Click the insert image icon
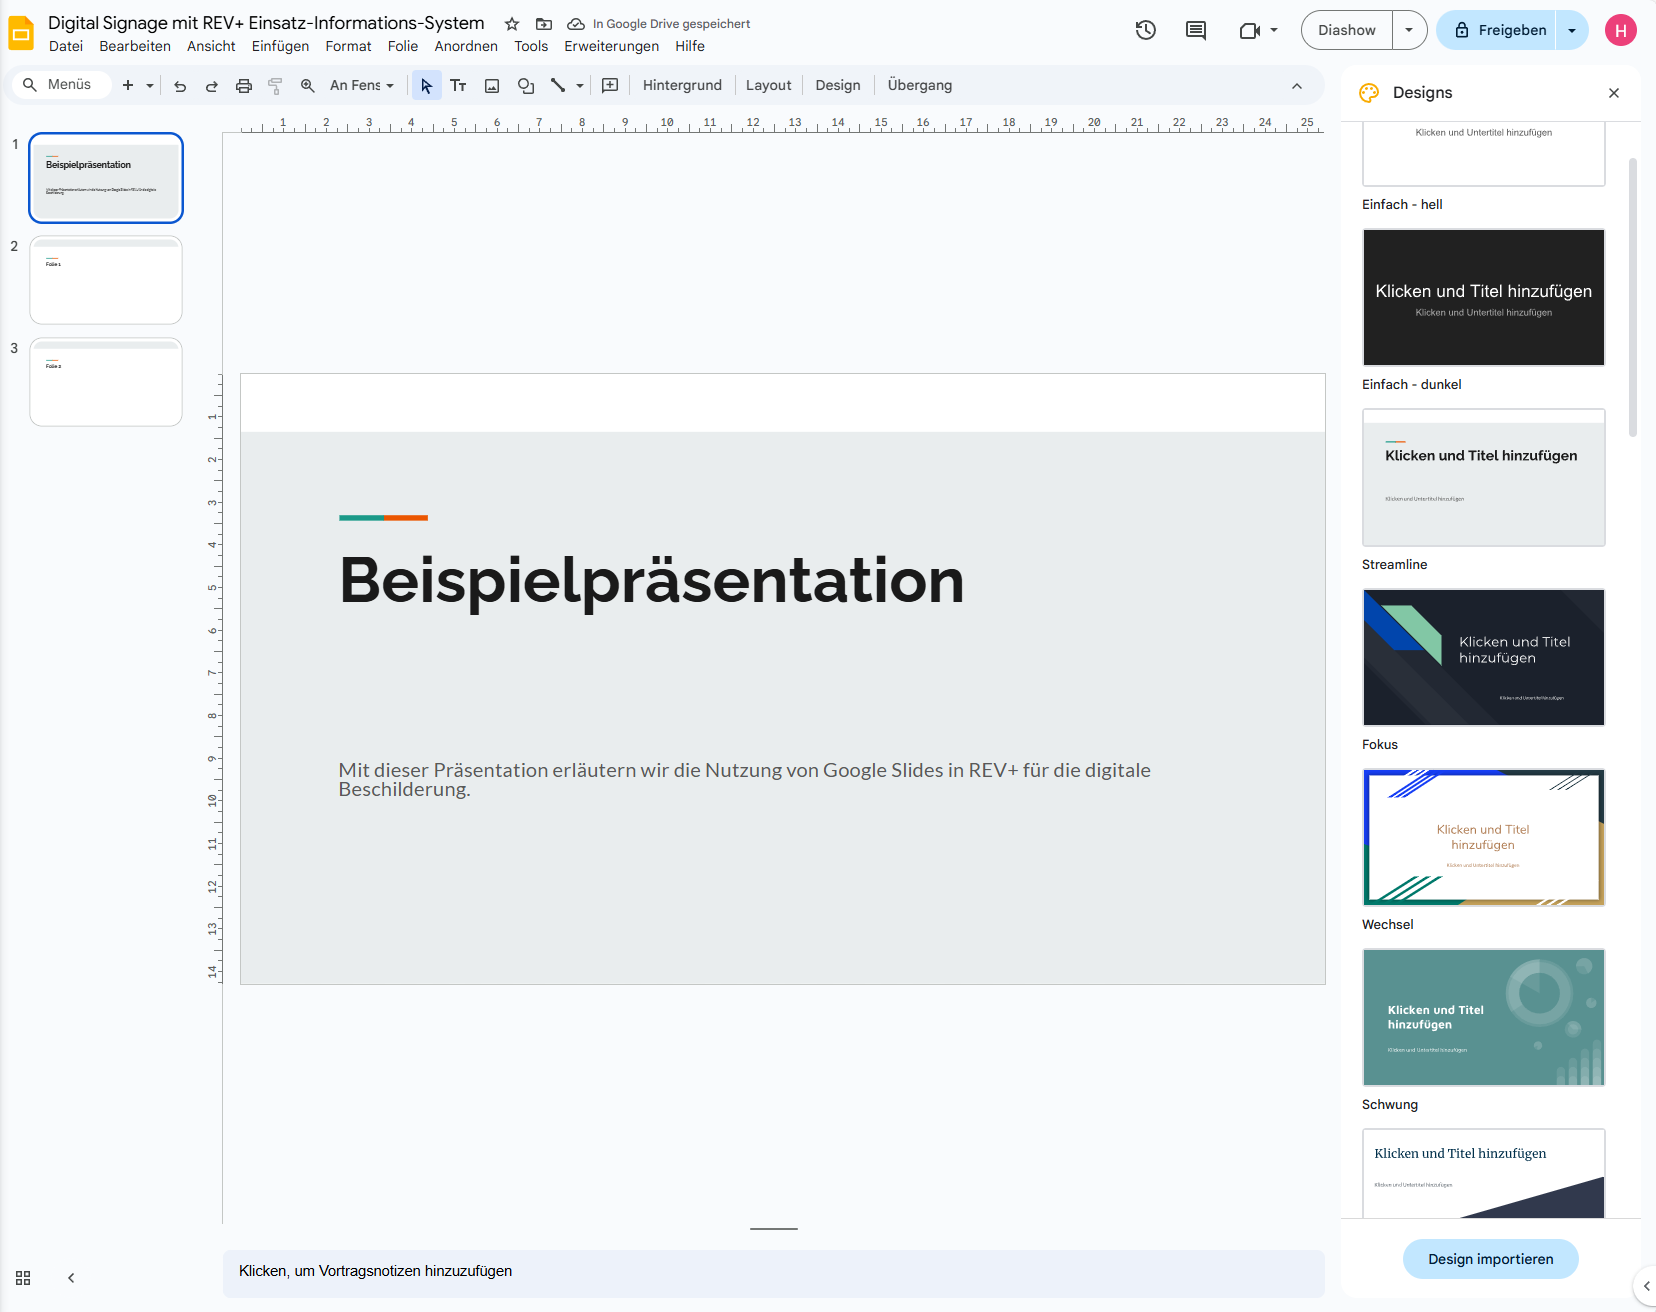Image resolution: width=1656 pixels, height=1312 pixels. (492, 86)
